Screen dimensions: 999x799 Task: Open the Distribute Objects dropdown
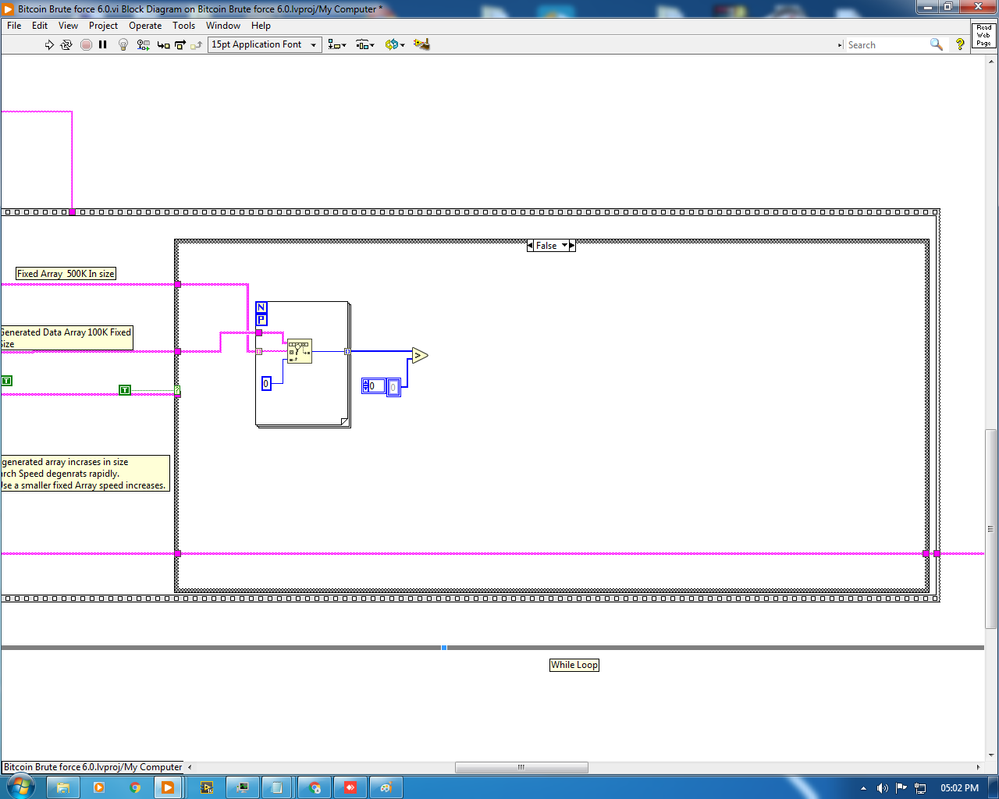pyautogui.click(x=365, y=45)
